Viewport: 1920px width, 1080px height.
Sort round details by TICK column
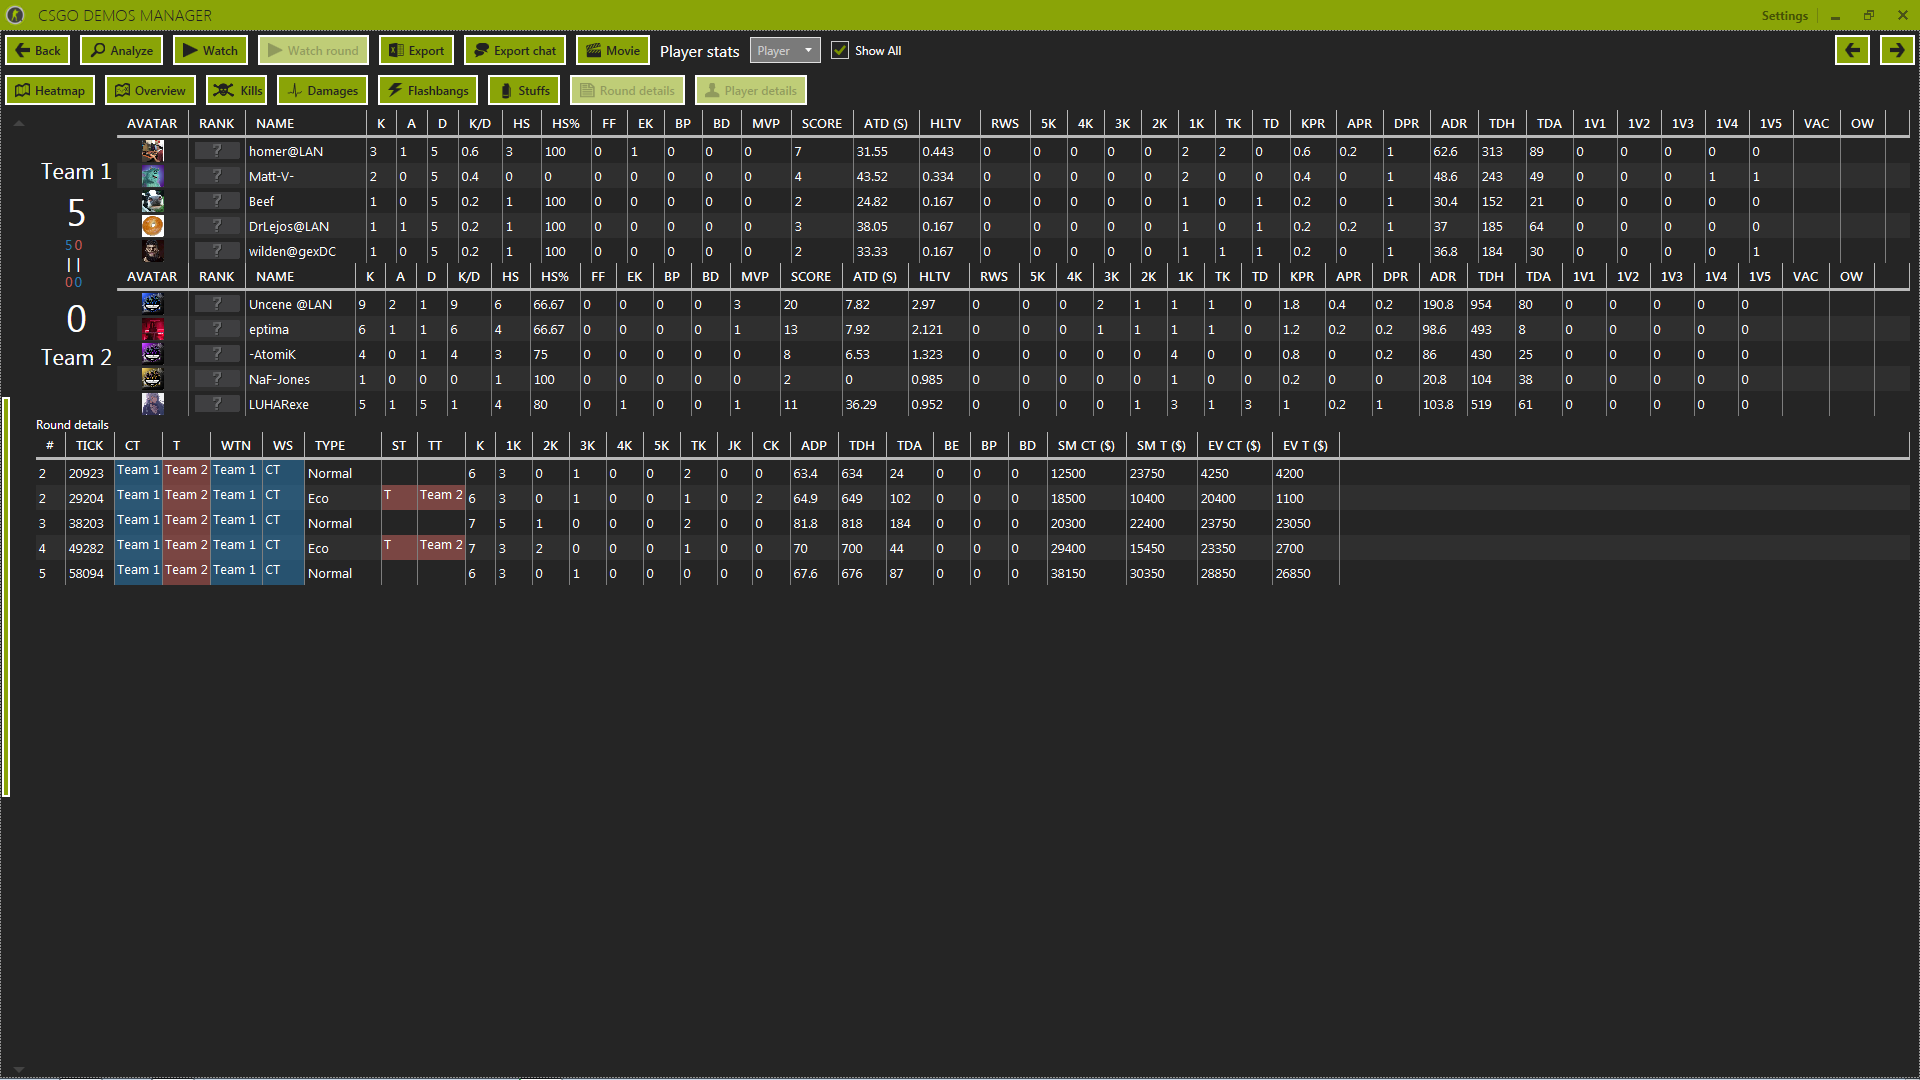click(89, 445)
